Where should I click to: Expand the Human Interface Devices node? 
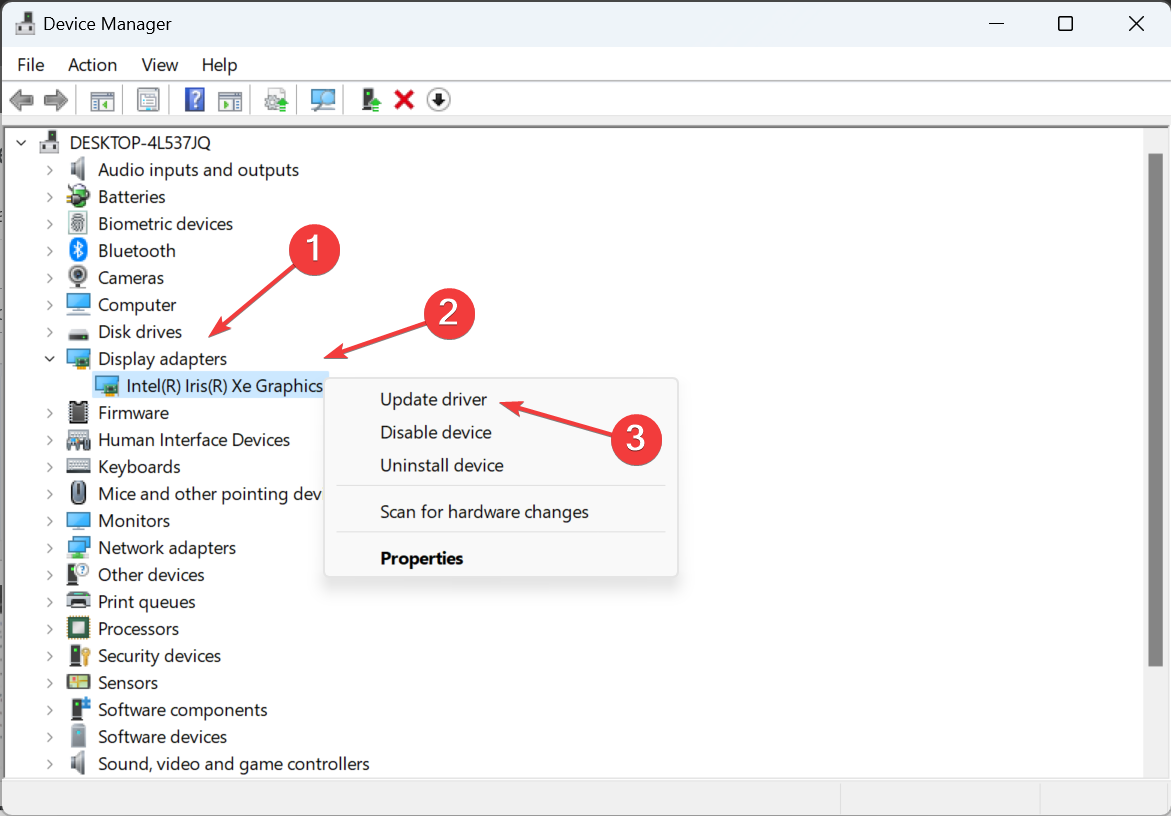click(x=49, y=440)
